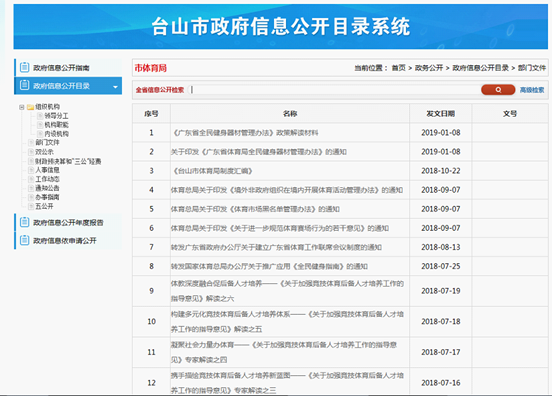Click the 发文日期 column header
The image size is (552, 396).
(x=440, y=114)
